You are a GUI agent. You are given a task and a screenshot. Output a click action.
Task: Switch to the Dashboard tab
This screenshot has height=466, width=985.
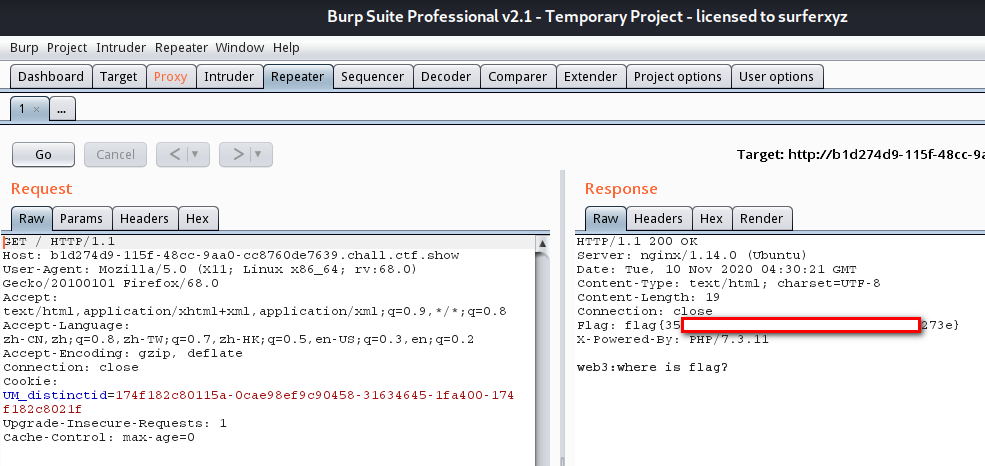[51, 77]
